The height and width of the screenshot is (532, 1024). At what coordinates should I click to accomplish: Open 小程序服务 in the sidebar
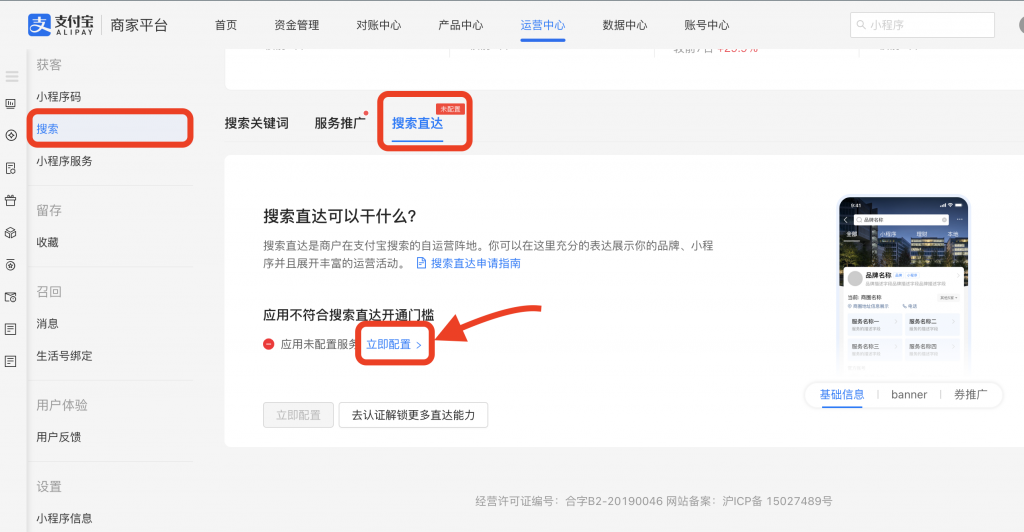(64, 161)
